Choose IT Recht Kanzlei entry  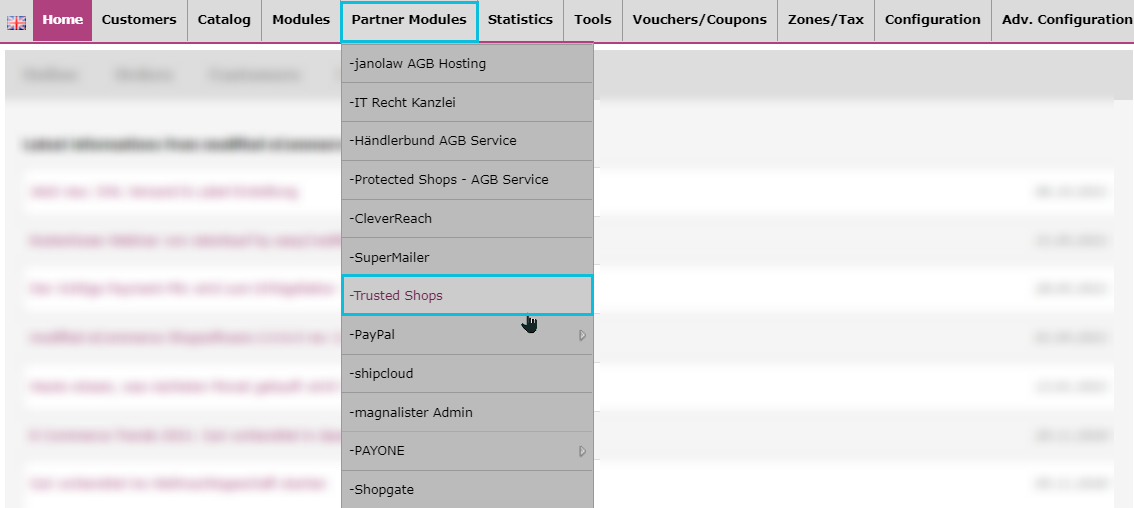[467, 102]
